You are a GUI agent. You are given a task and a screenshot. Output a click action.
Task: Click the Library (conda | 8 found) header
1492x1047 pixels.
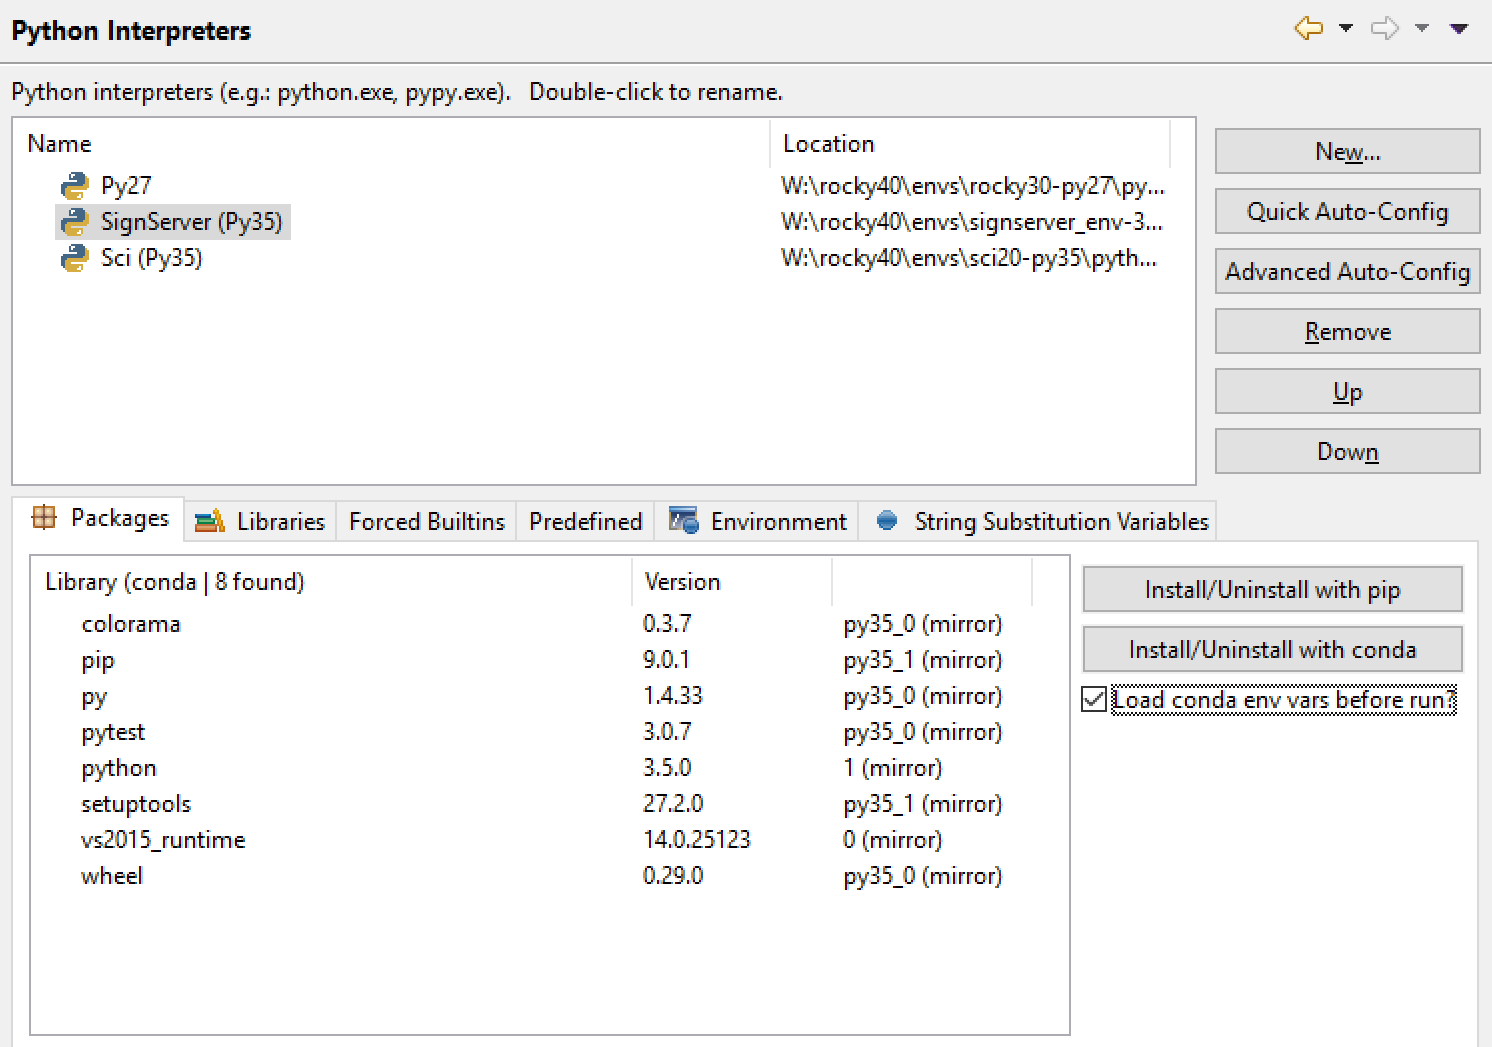pyautogui.click(x=332, y=582)
